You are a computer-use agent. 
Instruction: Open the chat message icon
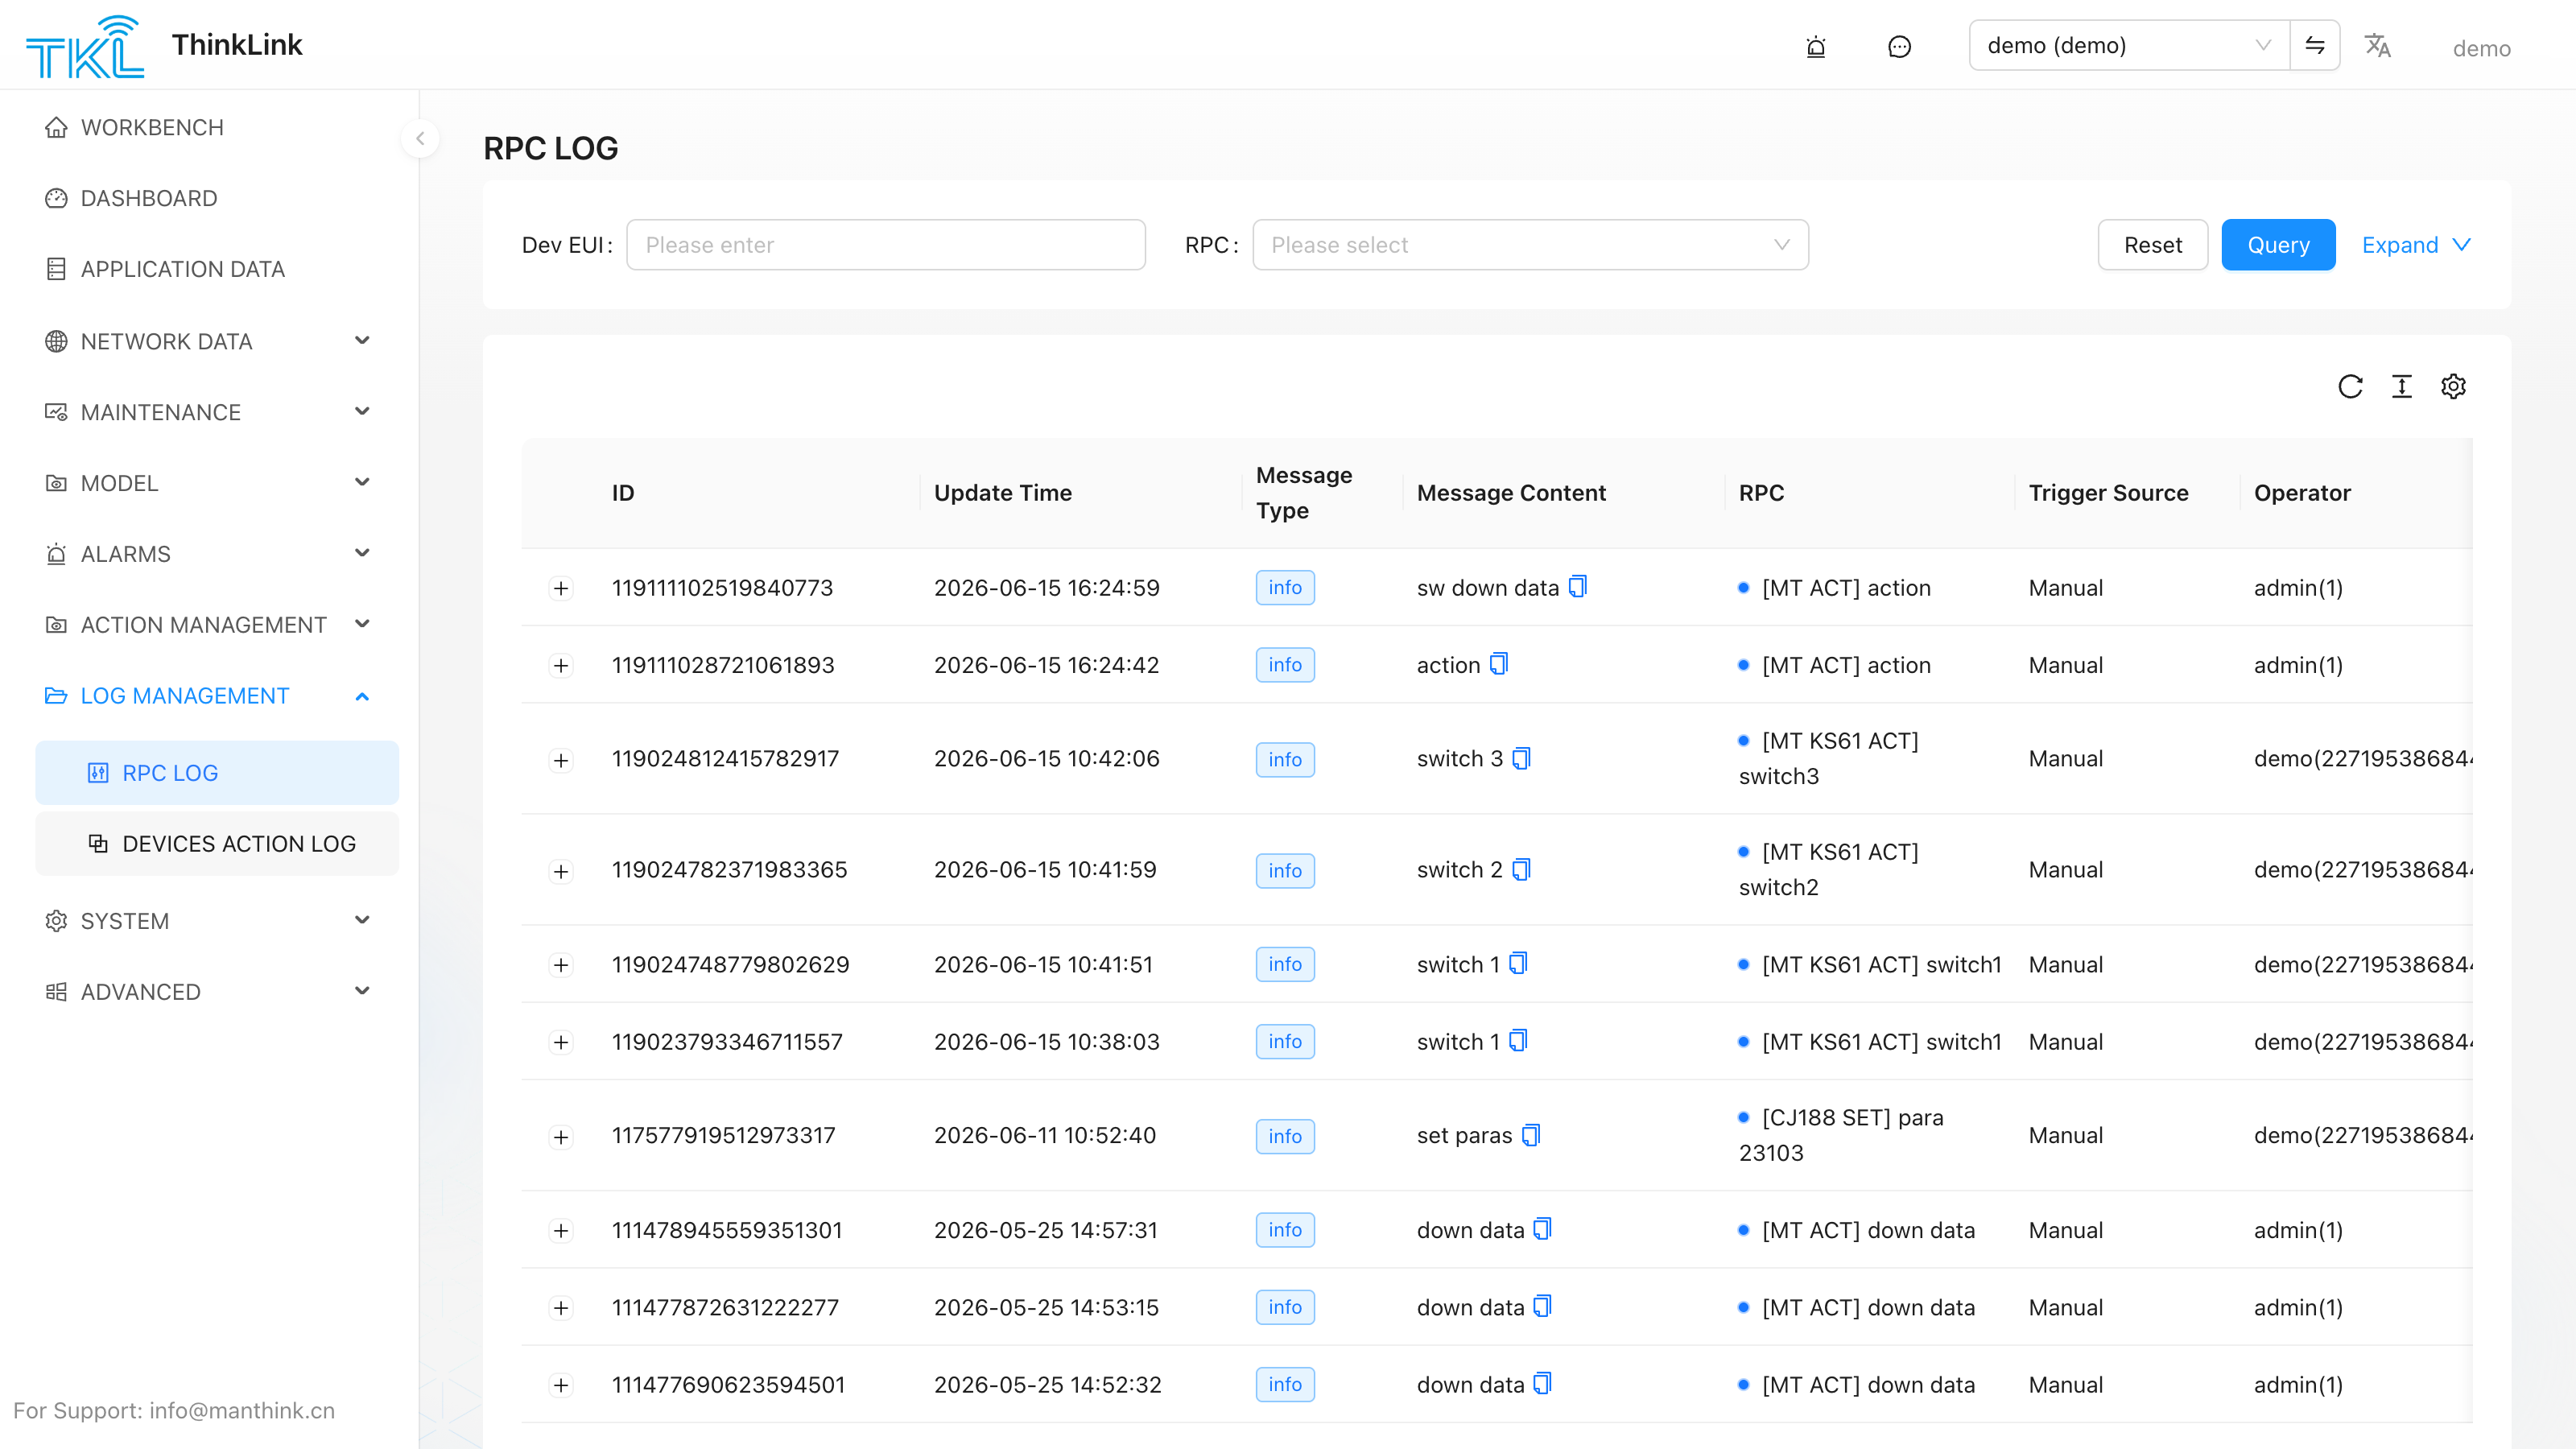point(1899,46)
